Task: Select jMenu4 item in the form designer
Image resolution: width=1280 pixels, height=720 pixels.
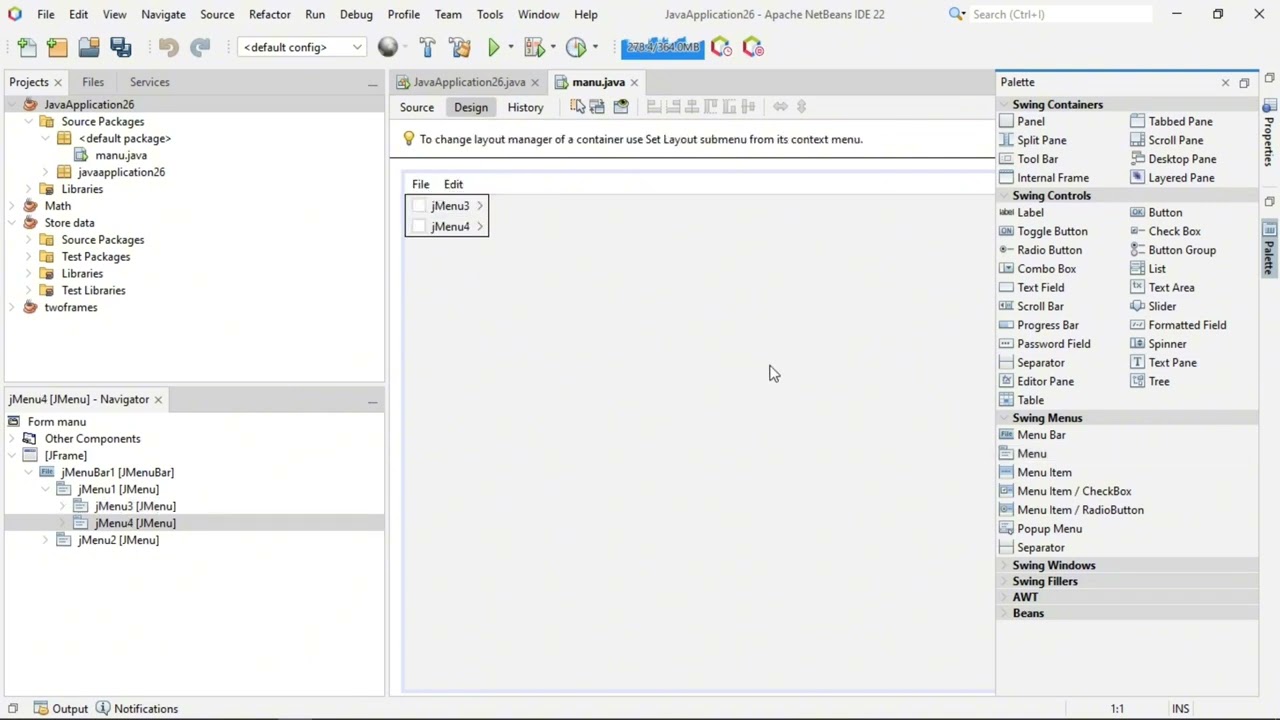Action: tap(447, 227)
